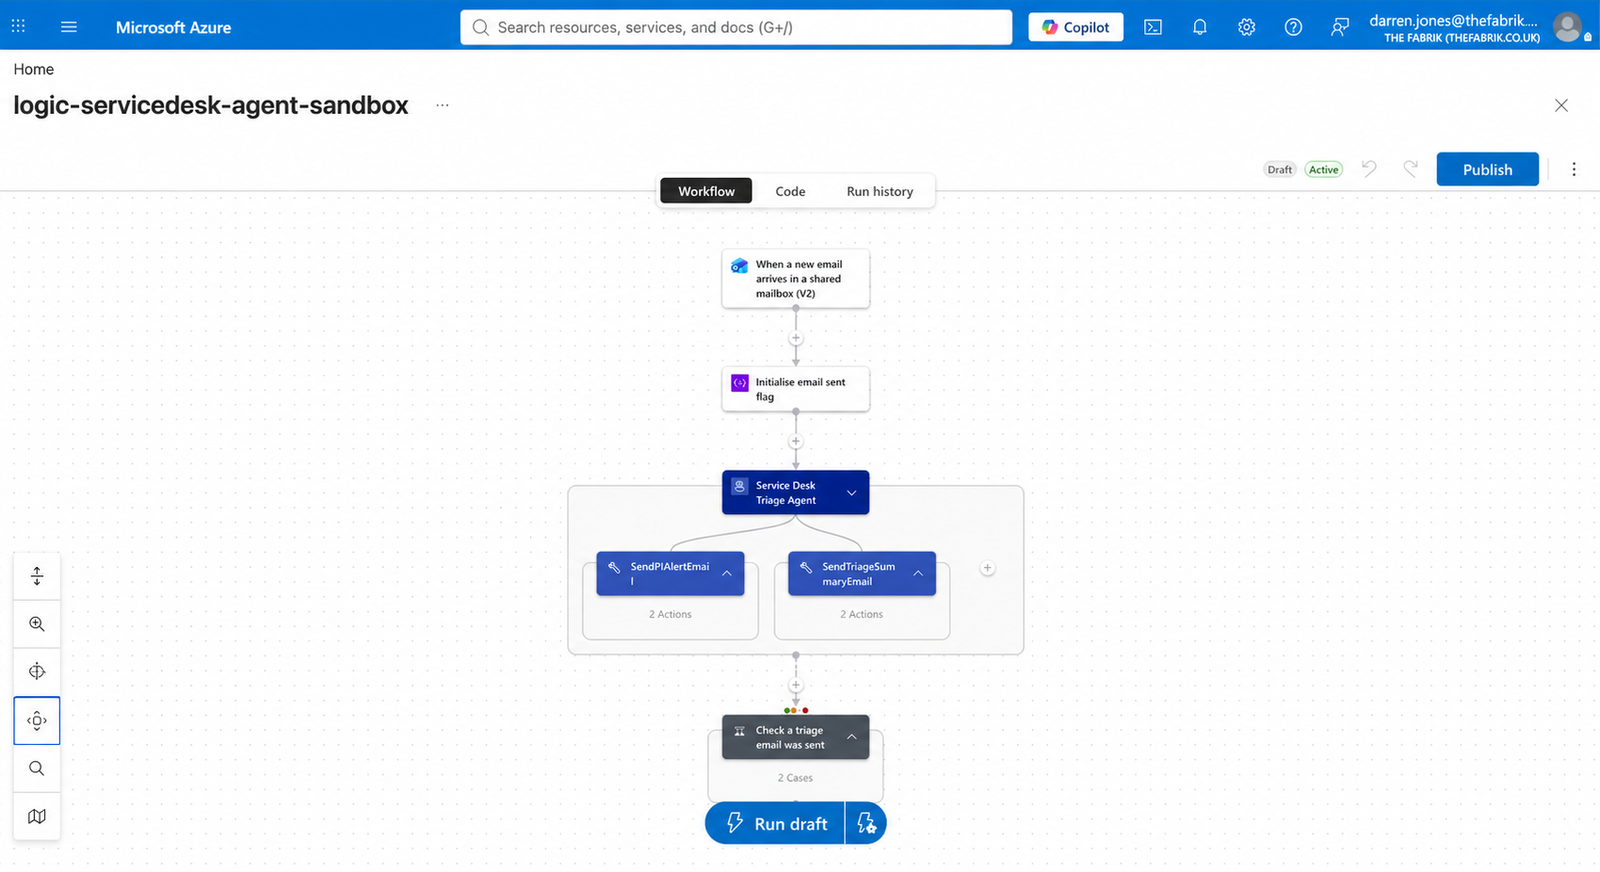
Task: Click the Publish button
Action: (x=1487, y=169)
